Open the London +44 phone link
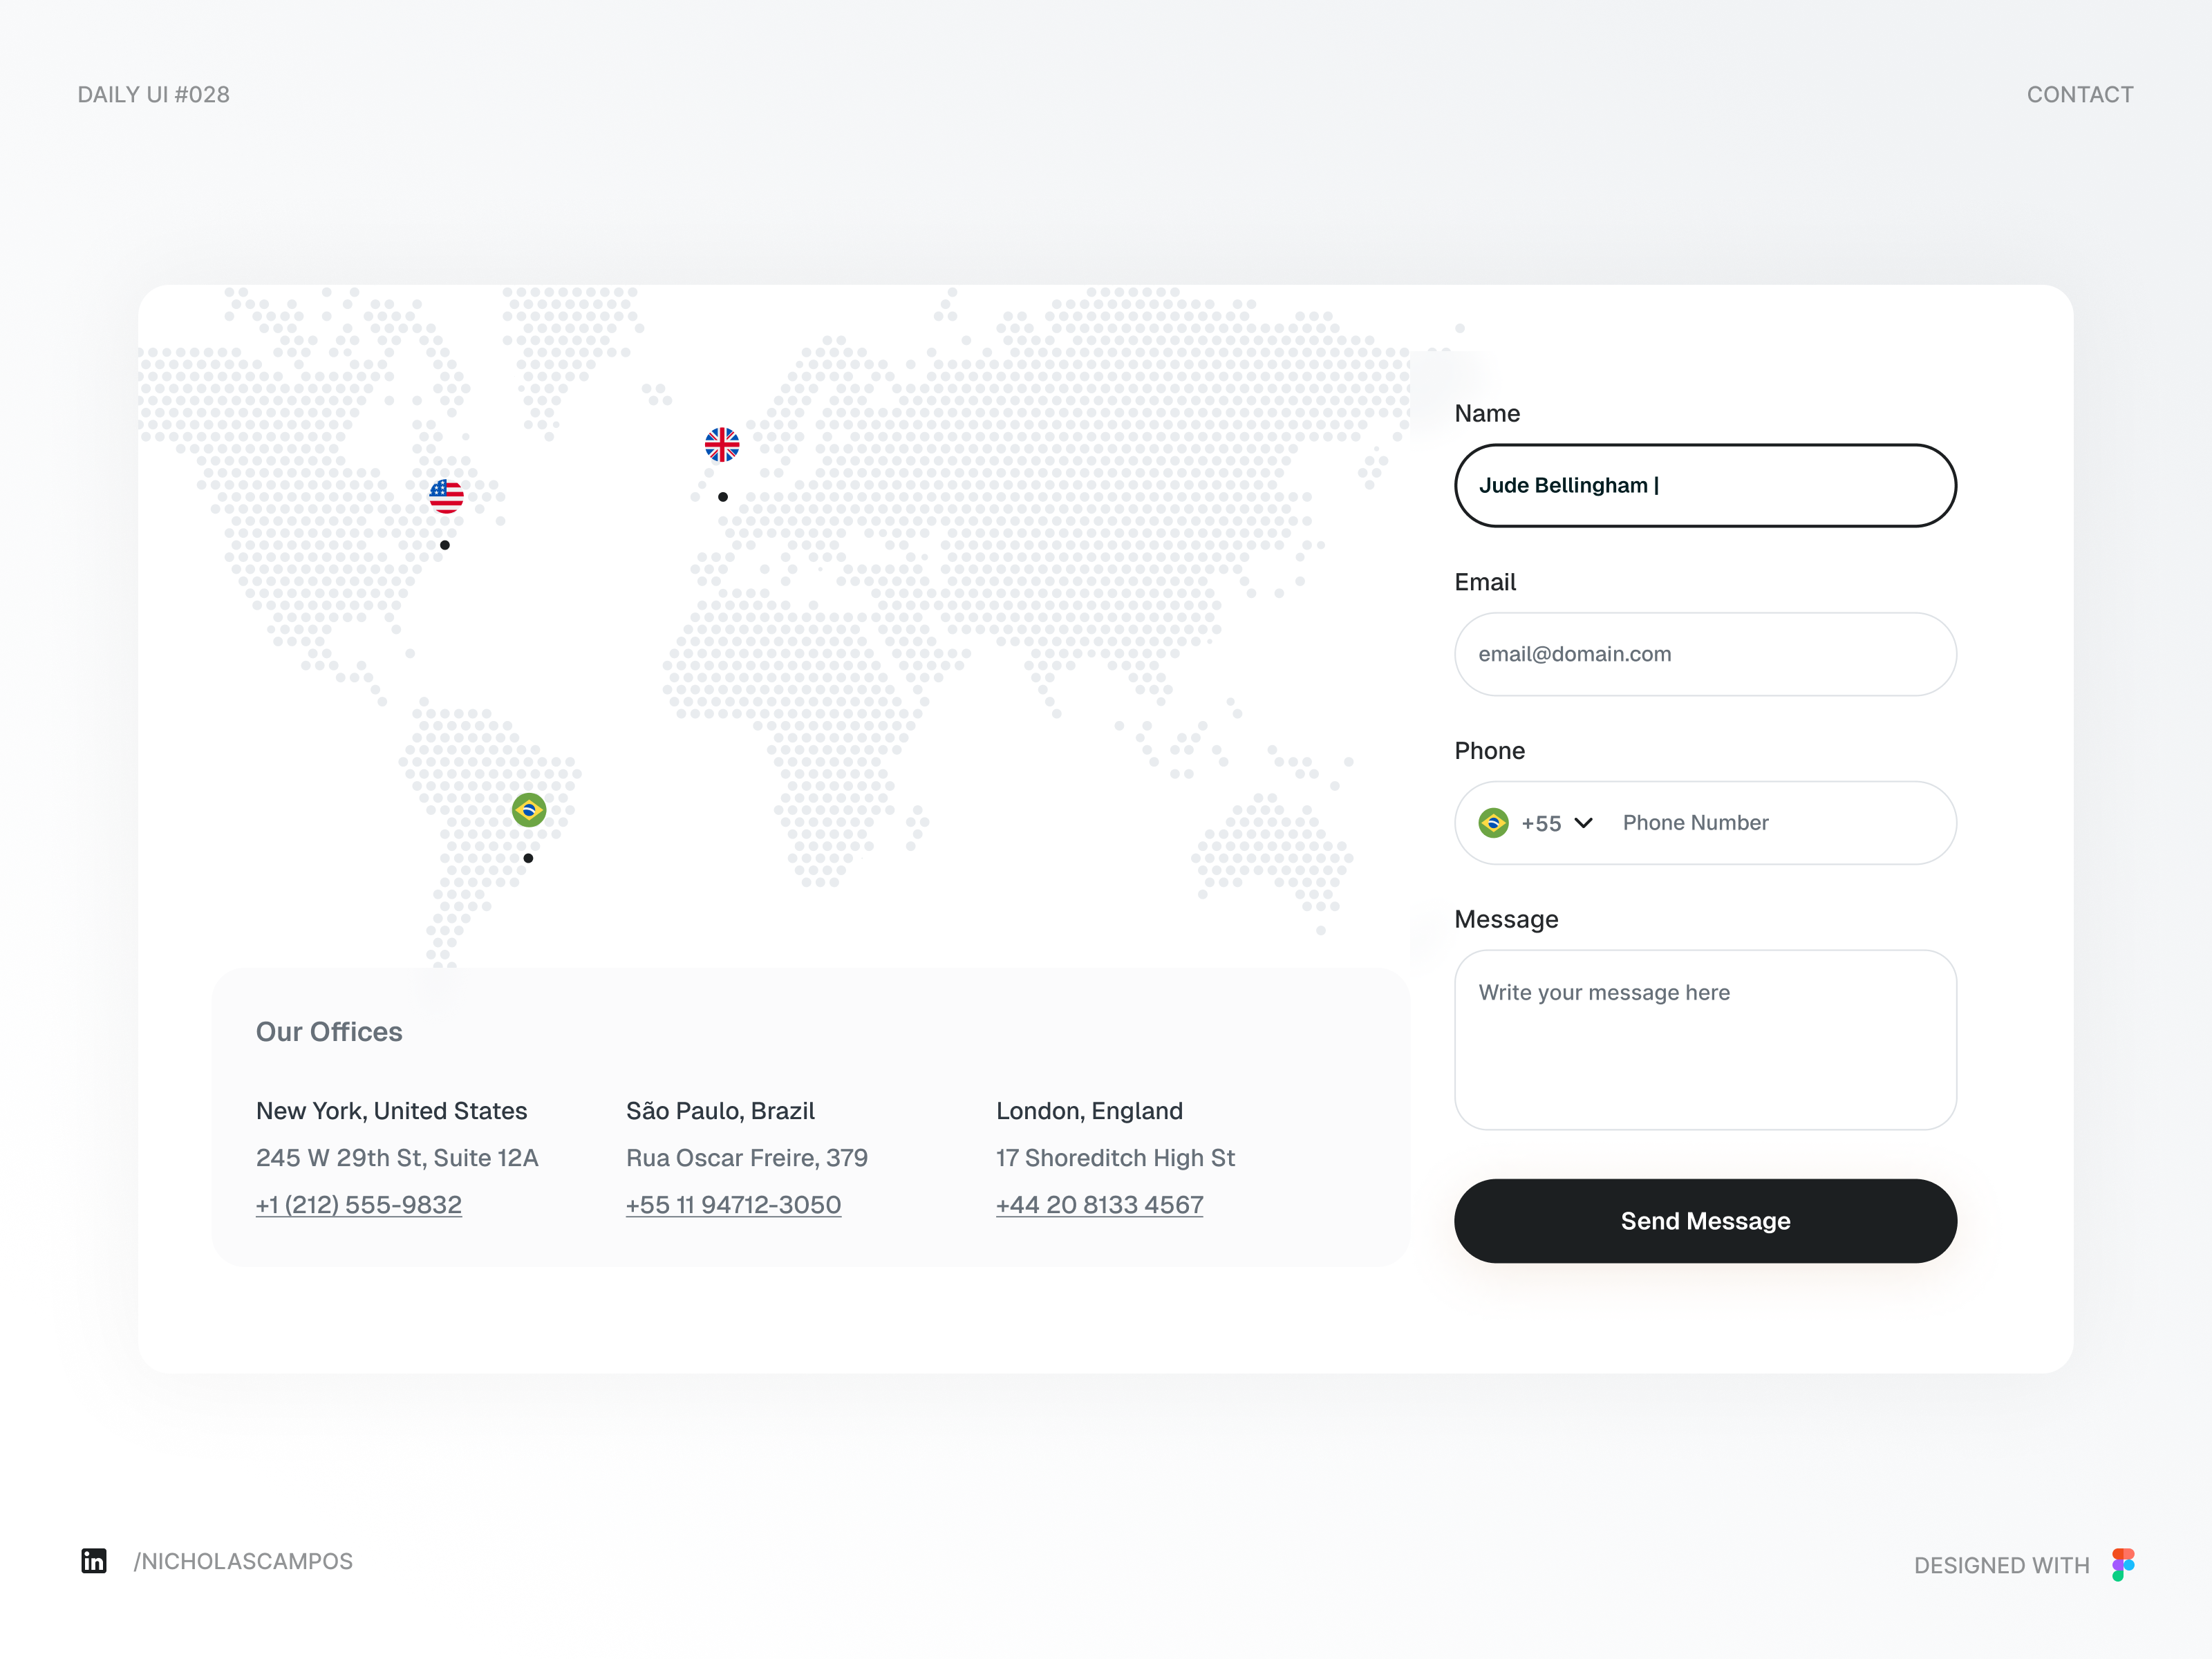Viewport: 2212px width, 1659px height. coord(1099,1205)
